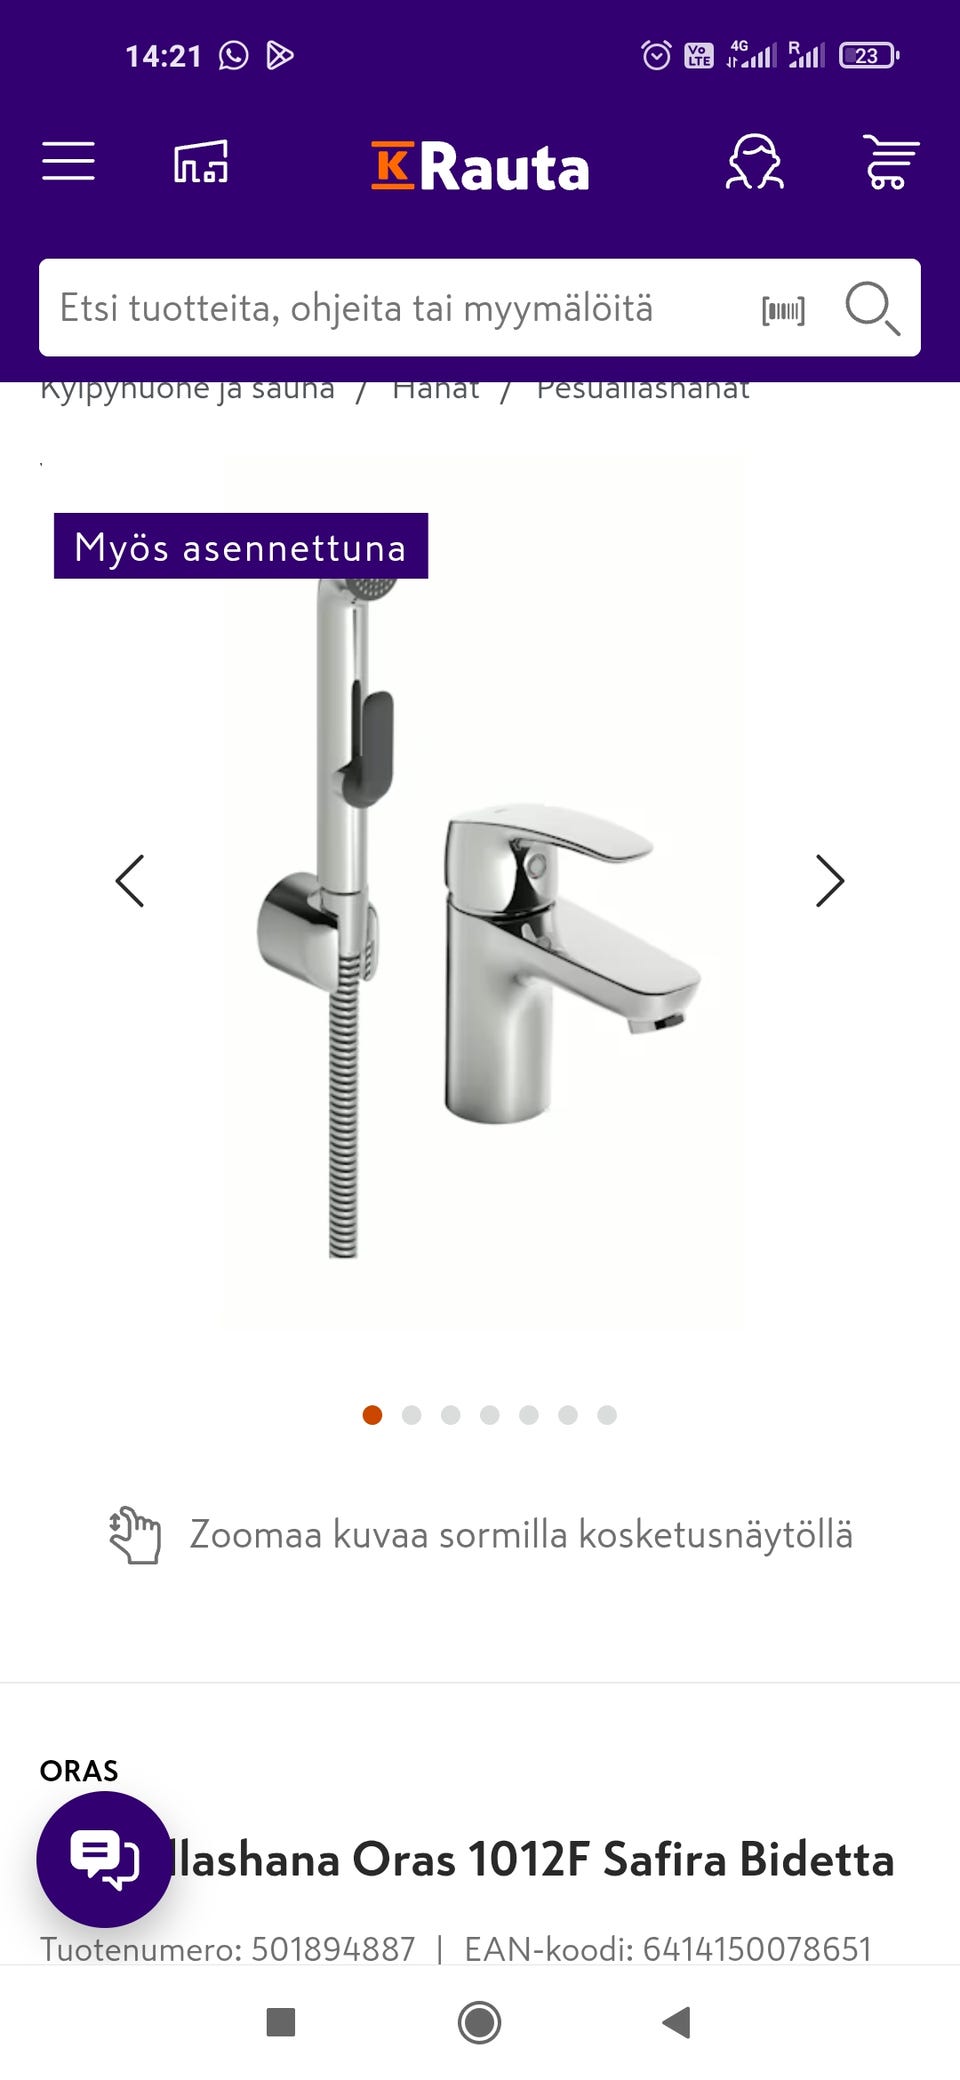Image resolution: width=960 pixels, height=2080 pixels.
Task: View the shopping cart
Action: point(890,162)
